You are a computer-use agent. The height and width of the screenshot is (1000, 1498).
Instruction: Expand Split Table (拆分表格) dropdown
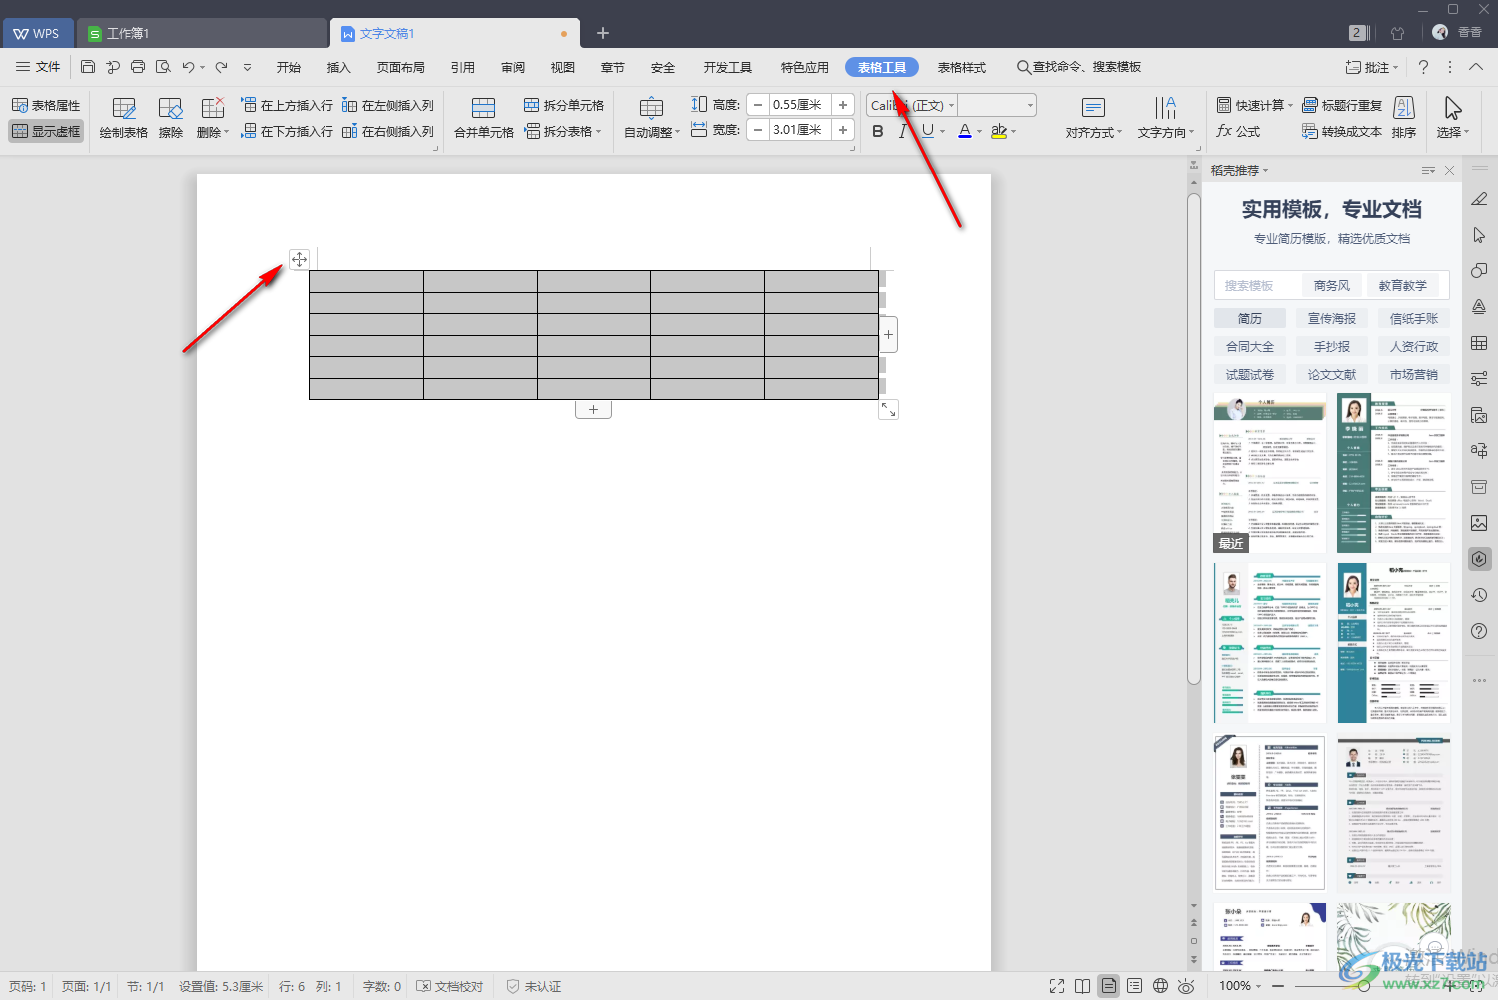click(564, 131)
